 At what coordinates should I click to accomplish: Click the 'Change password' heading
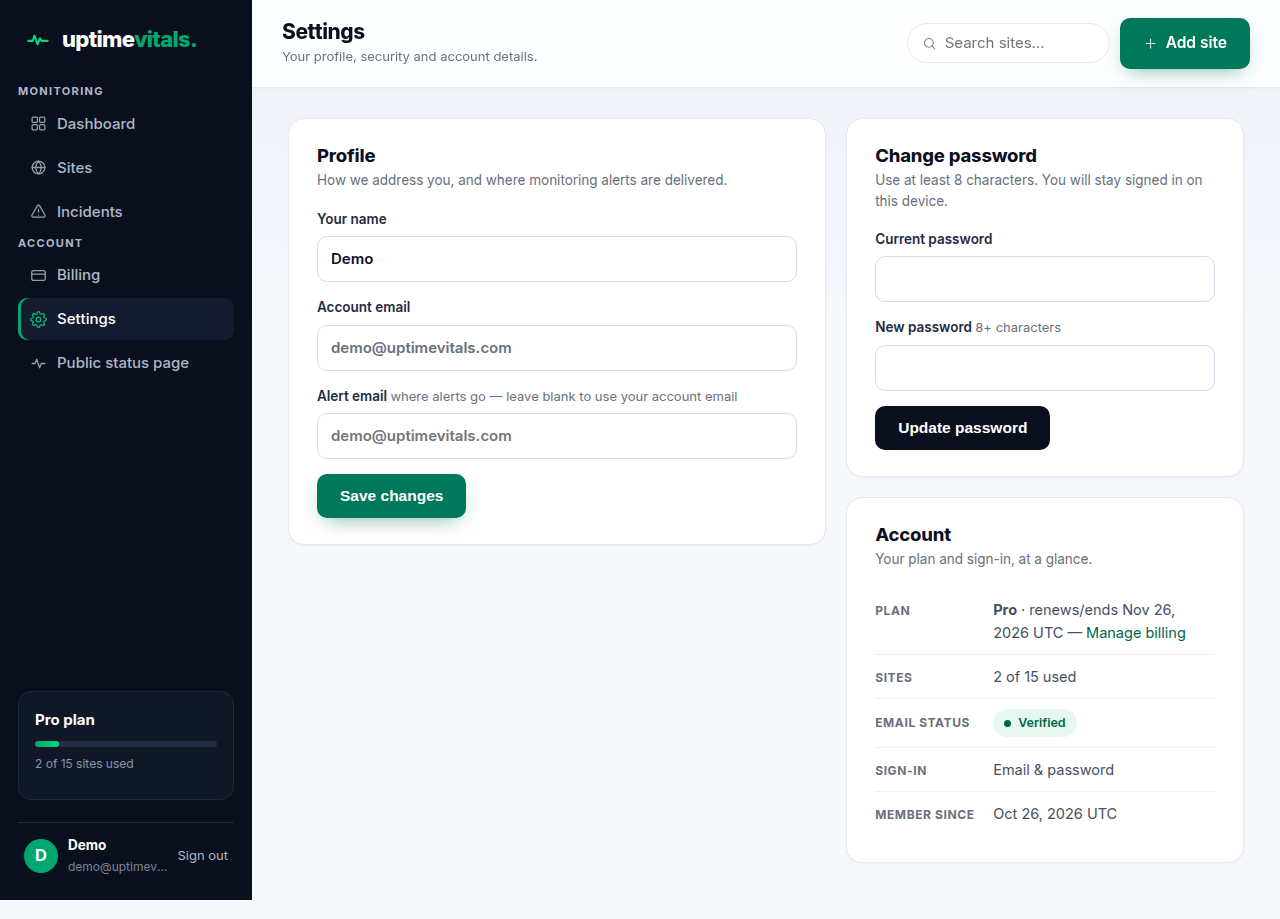pyautogui.click(x=956, y=156)
